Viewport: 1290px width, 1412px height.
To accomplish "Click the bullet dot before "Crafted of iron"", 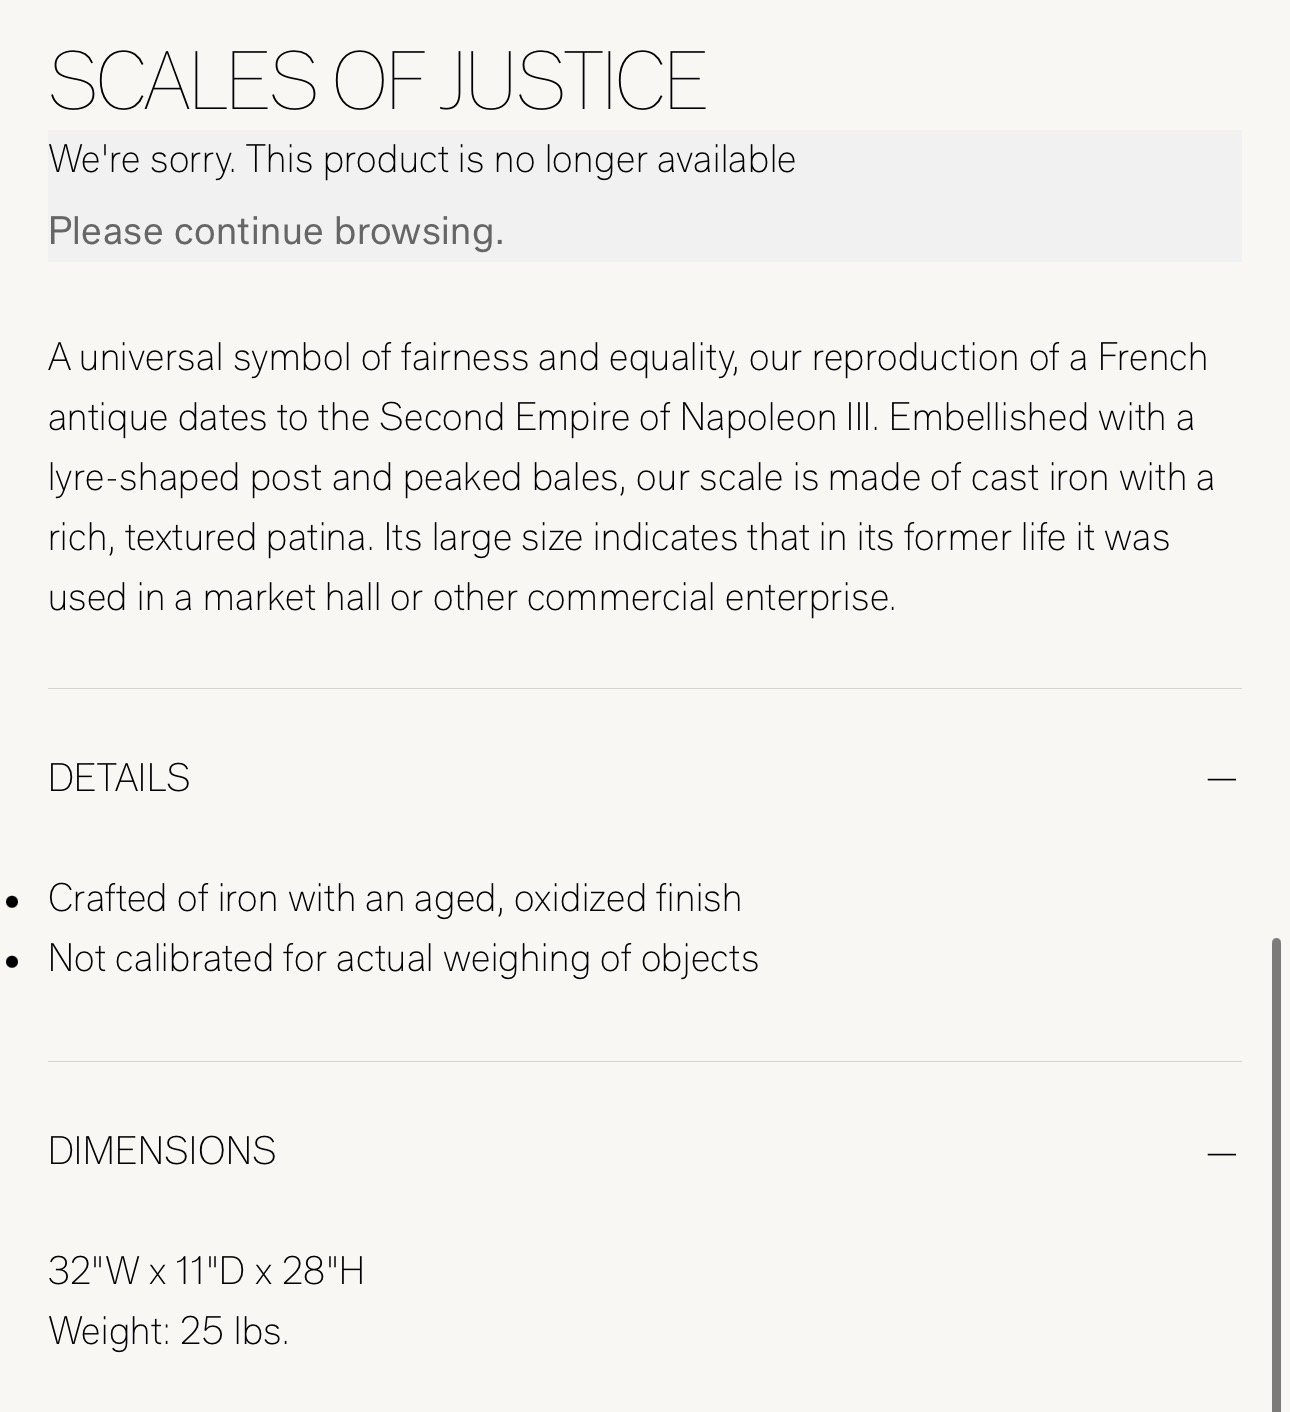I will click(x=12, y=902).
